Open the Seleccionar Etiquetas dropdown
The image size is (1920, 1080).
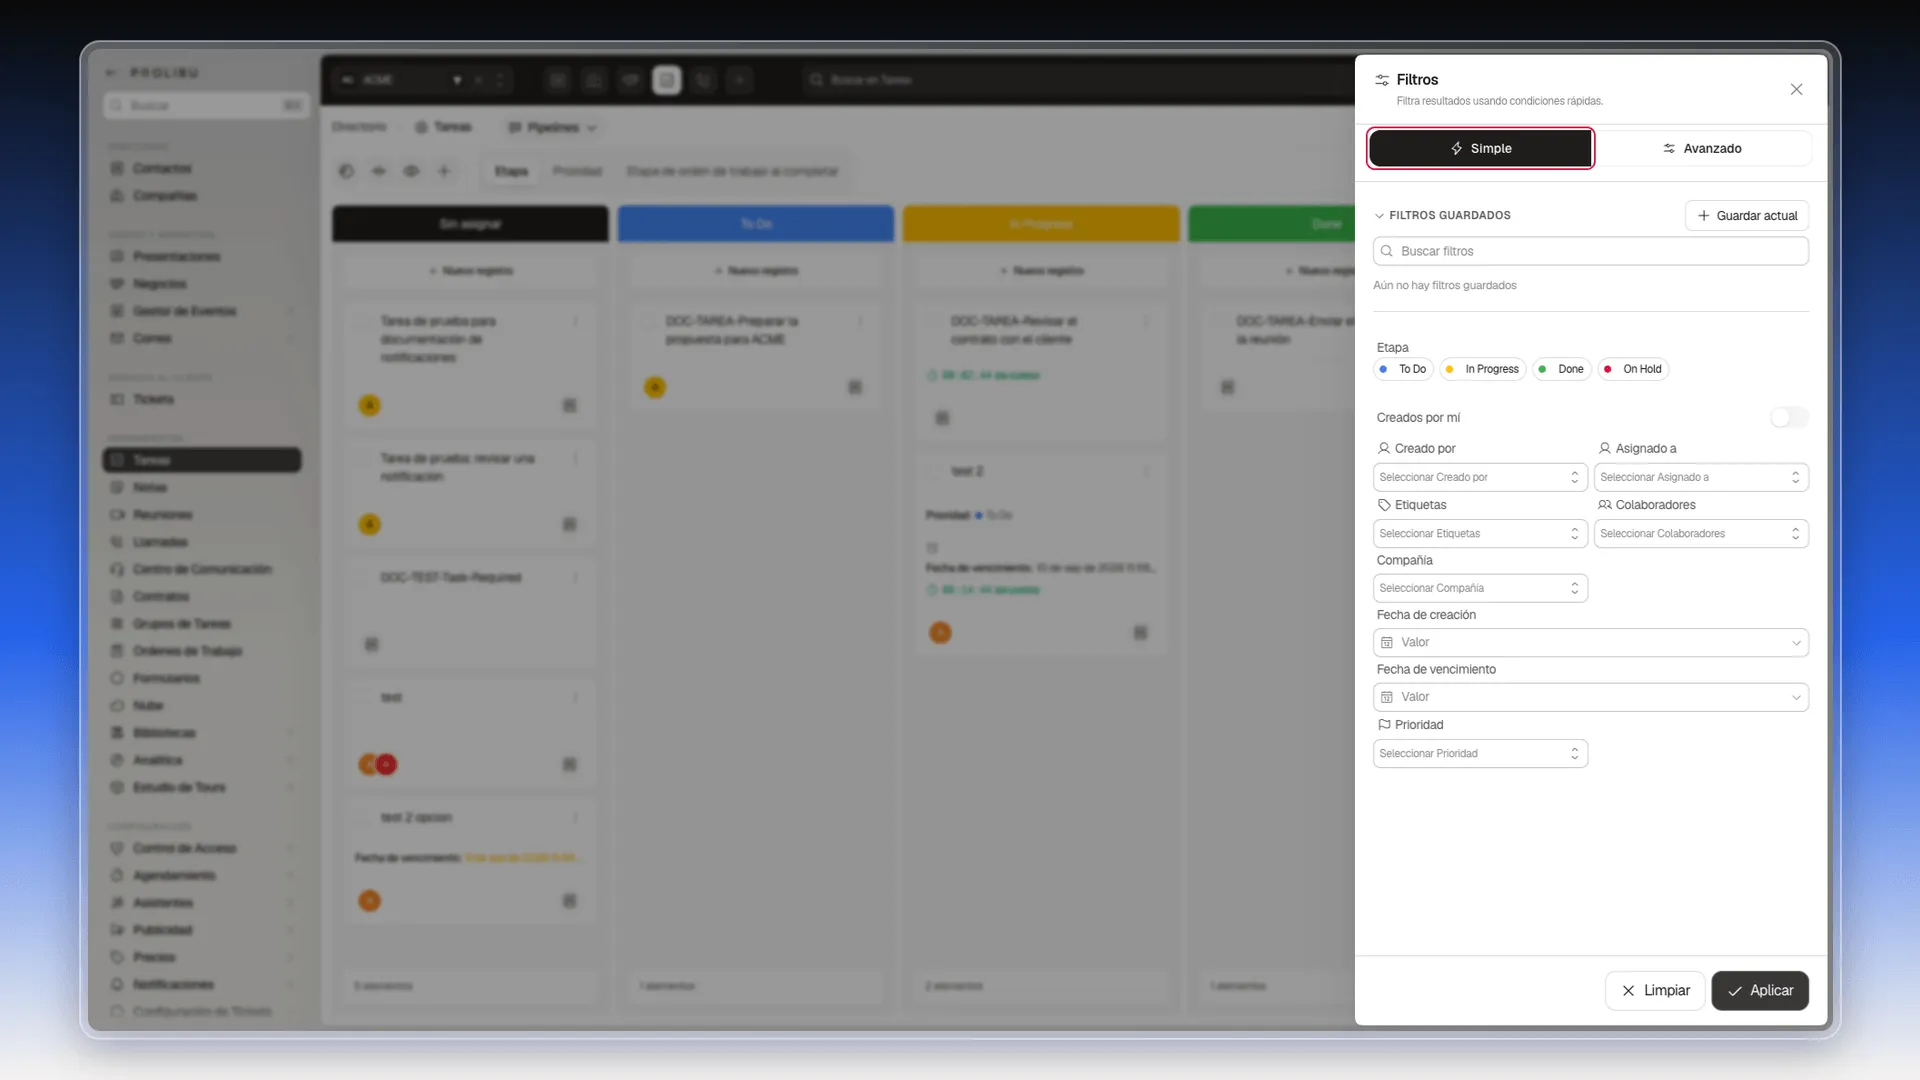click(x=1480, y=533)
